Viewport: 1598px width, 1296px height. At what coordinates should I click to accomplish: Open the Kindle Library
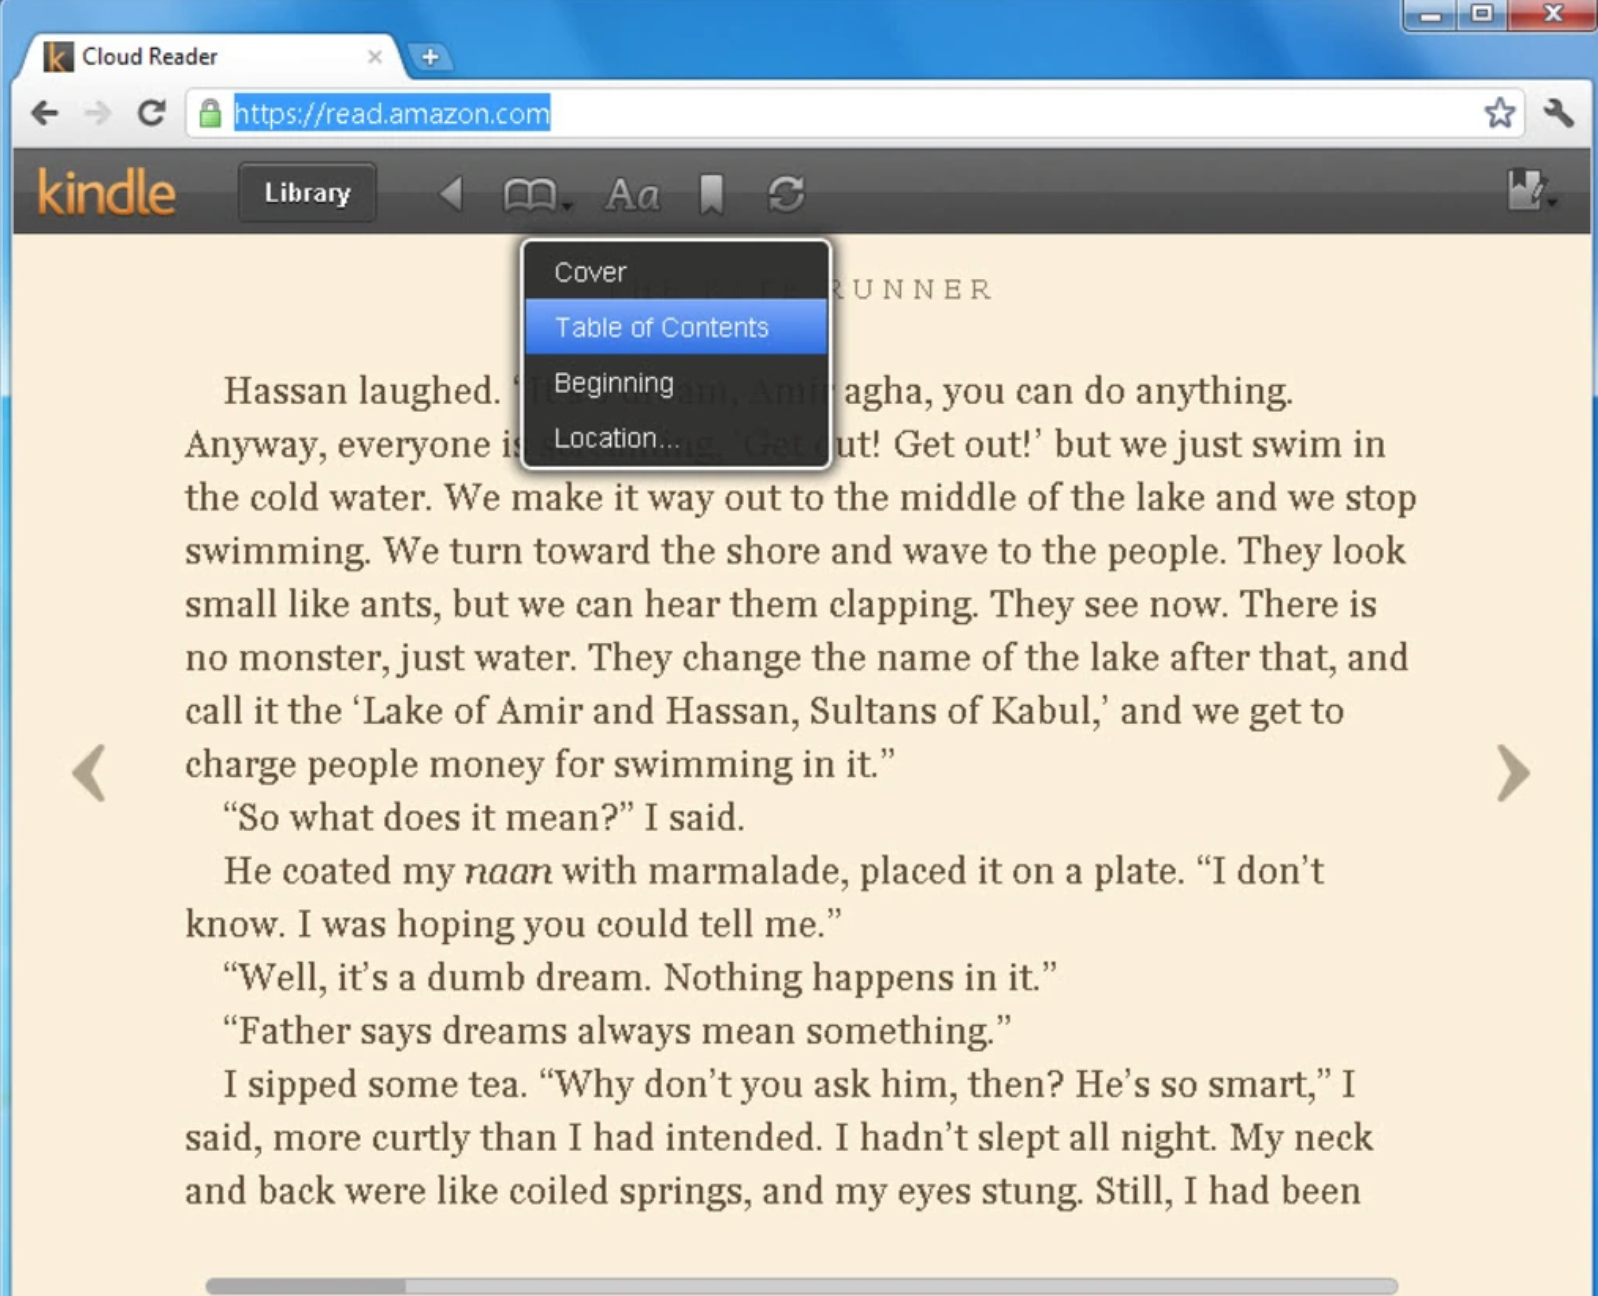[307, 193]
